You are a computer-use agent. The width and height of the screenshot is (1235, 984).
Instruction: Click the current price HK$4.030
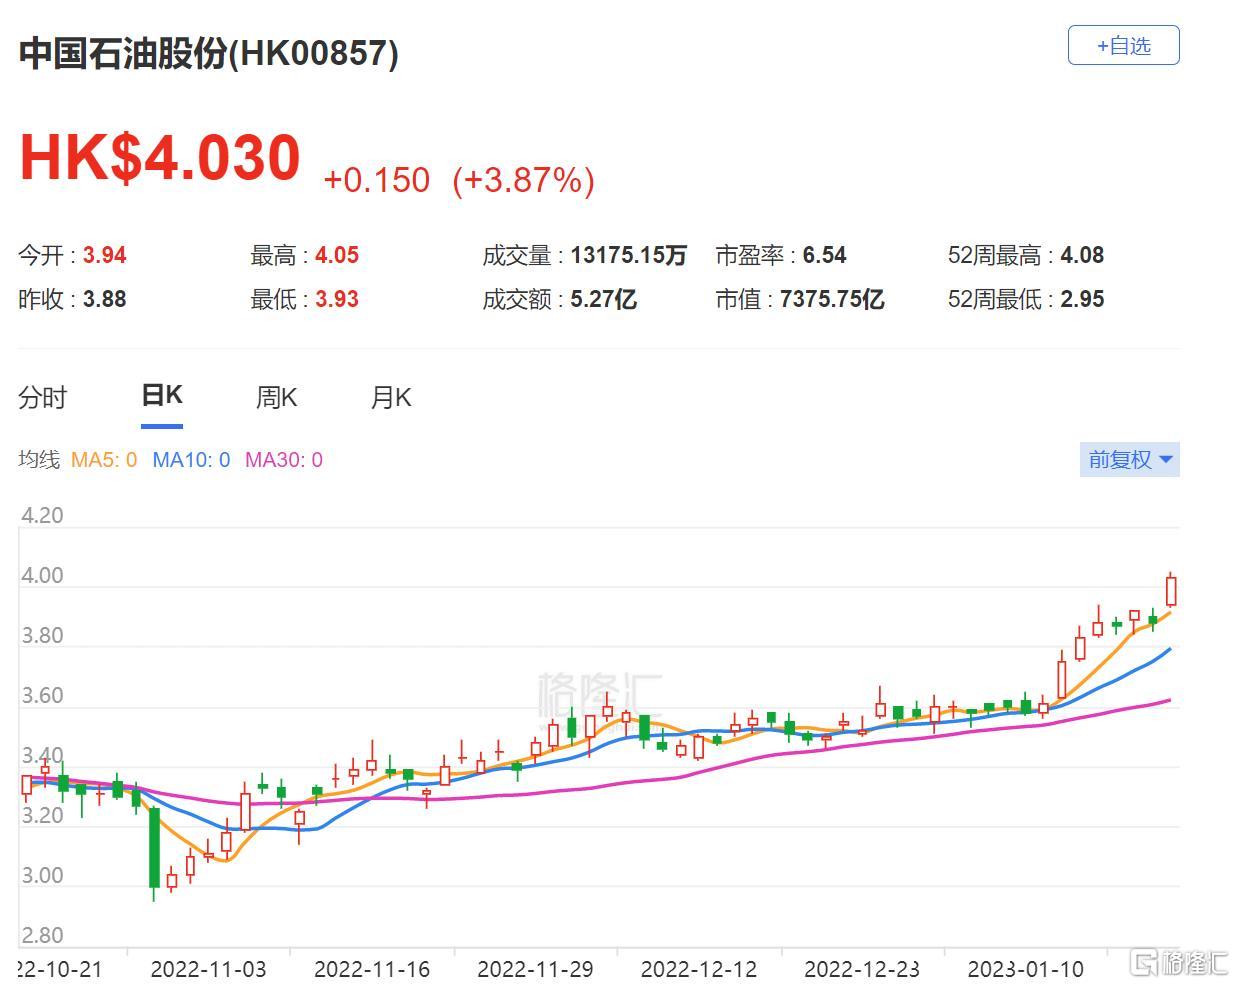point(160,158)
